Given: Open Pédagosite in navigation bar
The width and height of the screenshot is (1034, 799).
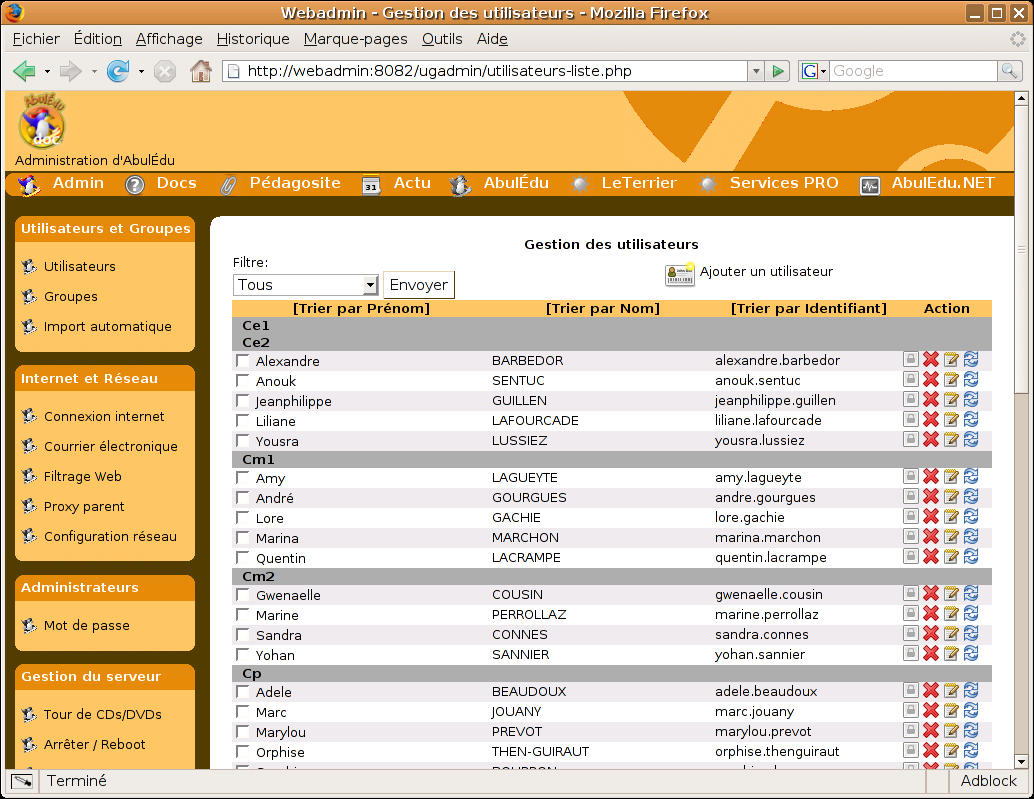Looking at the screenshot, I should click(x=295, y=183).
